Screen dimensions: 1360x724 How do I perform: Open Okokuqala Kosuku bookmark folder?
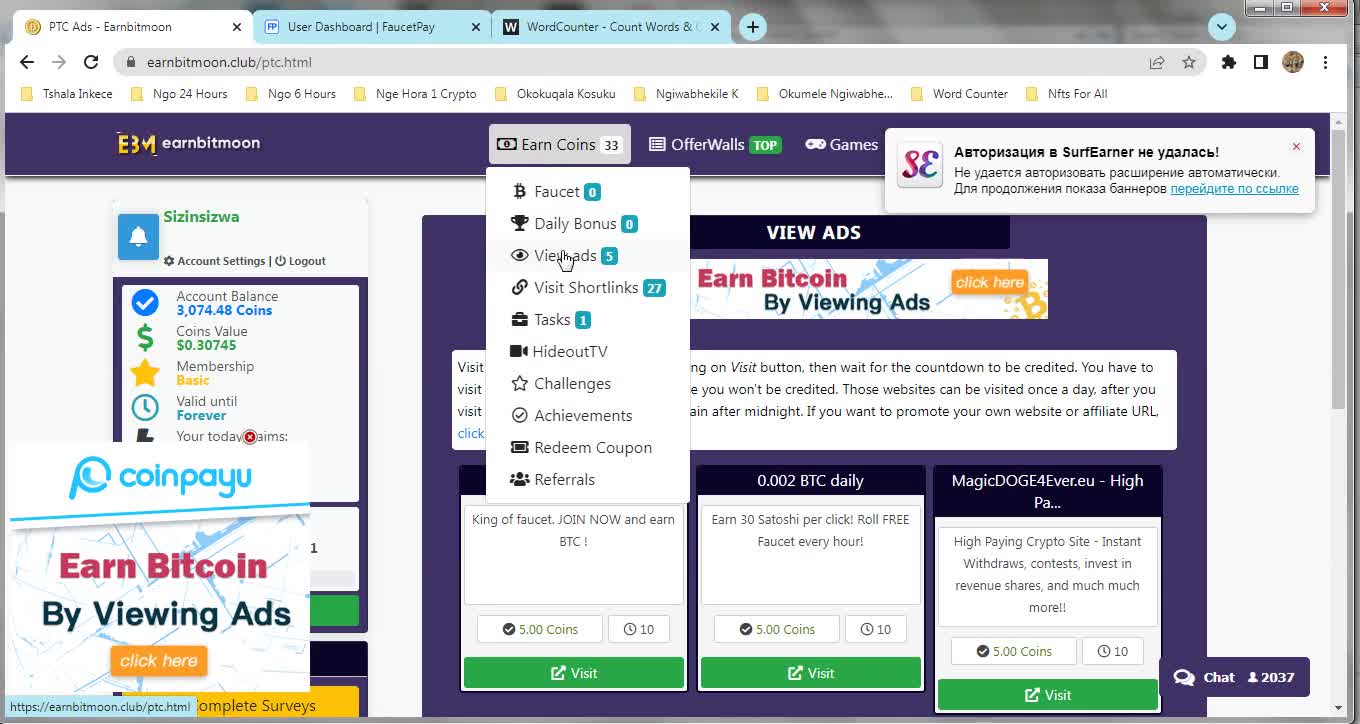tap(554, 94)
